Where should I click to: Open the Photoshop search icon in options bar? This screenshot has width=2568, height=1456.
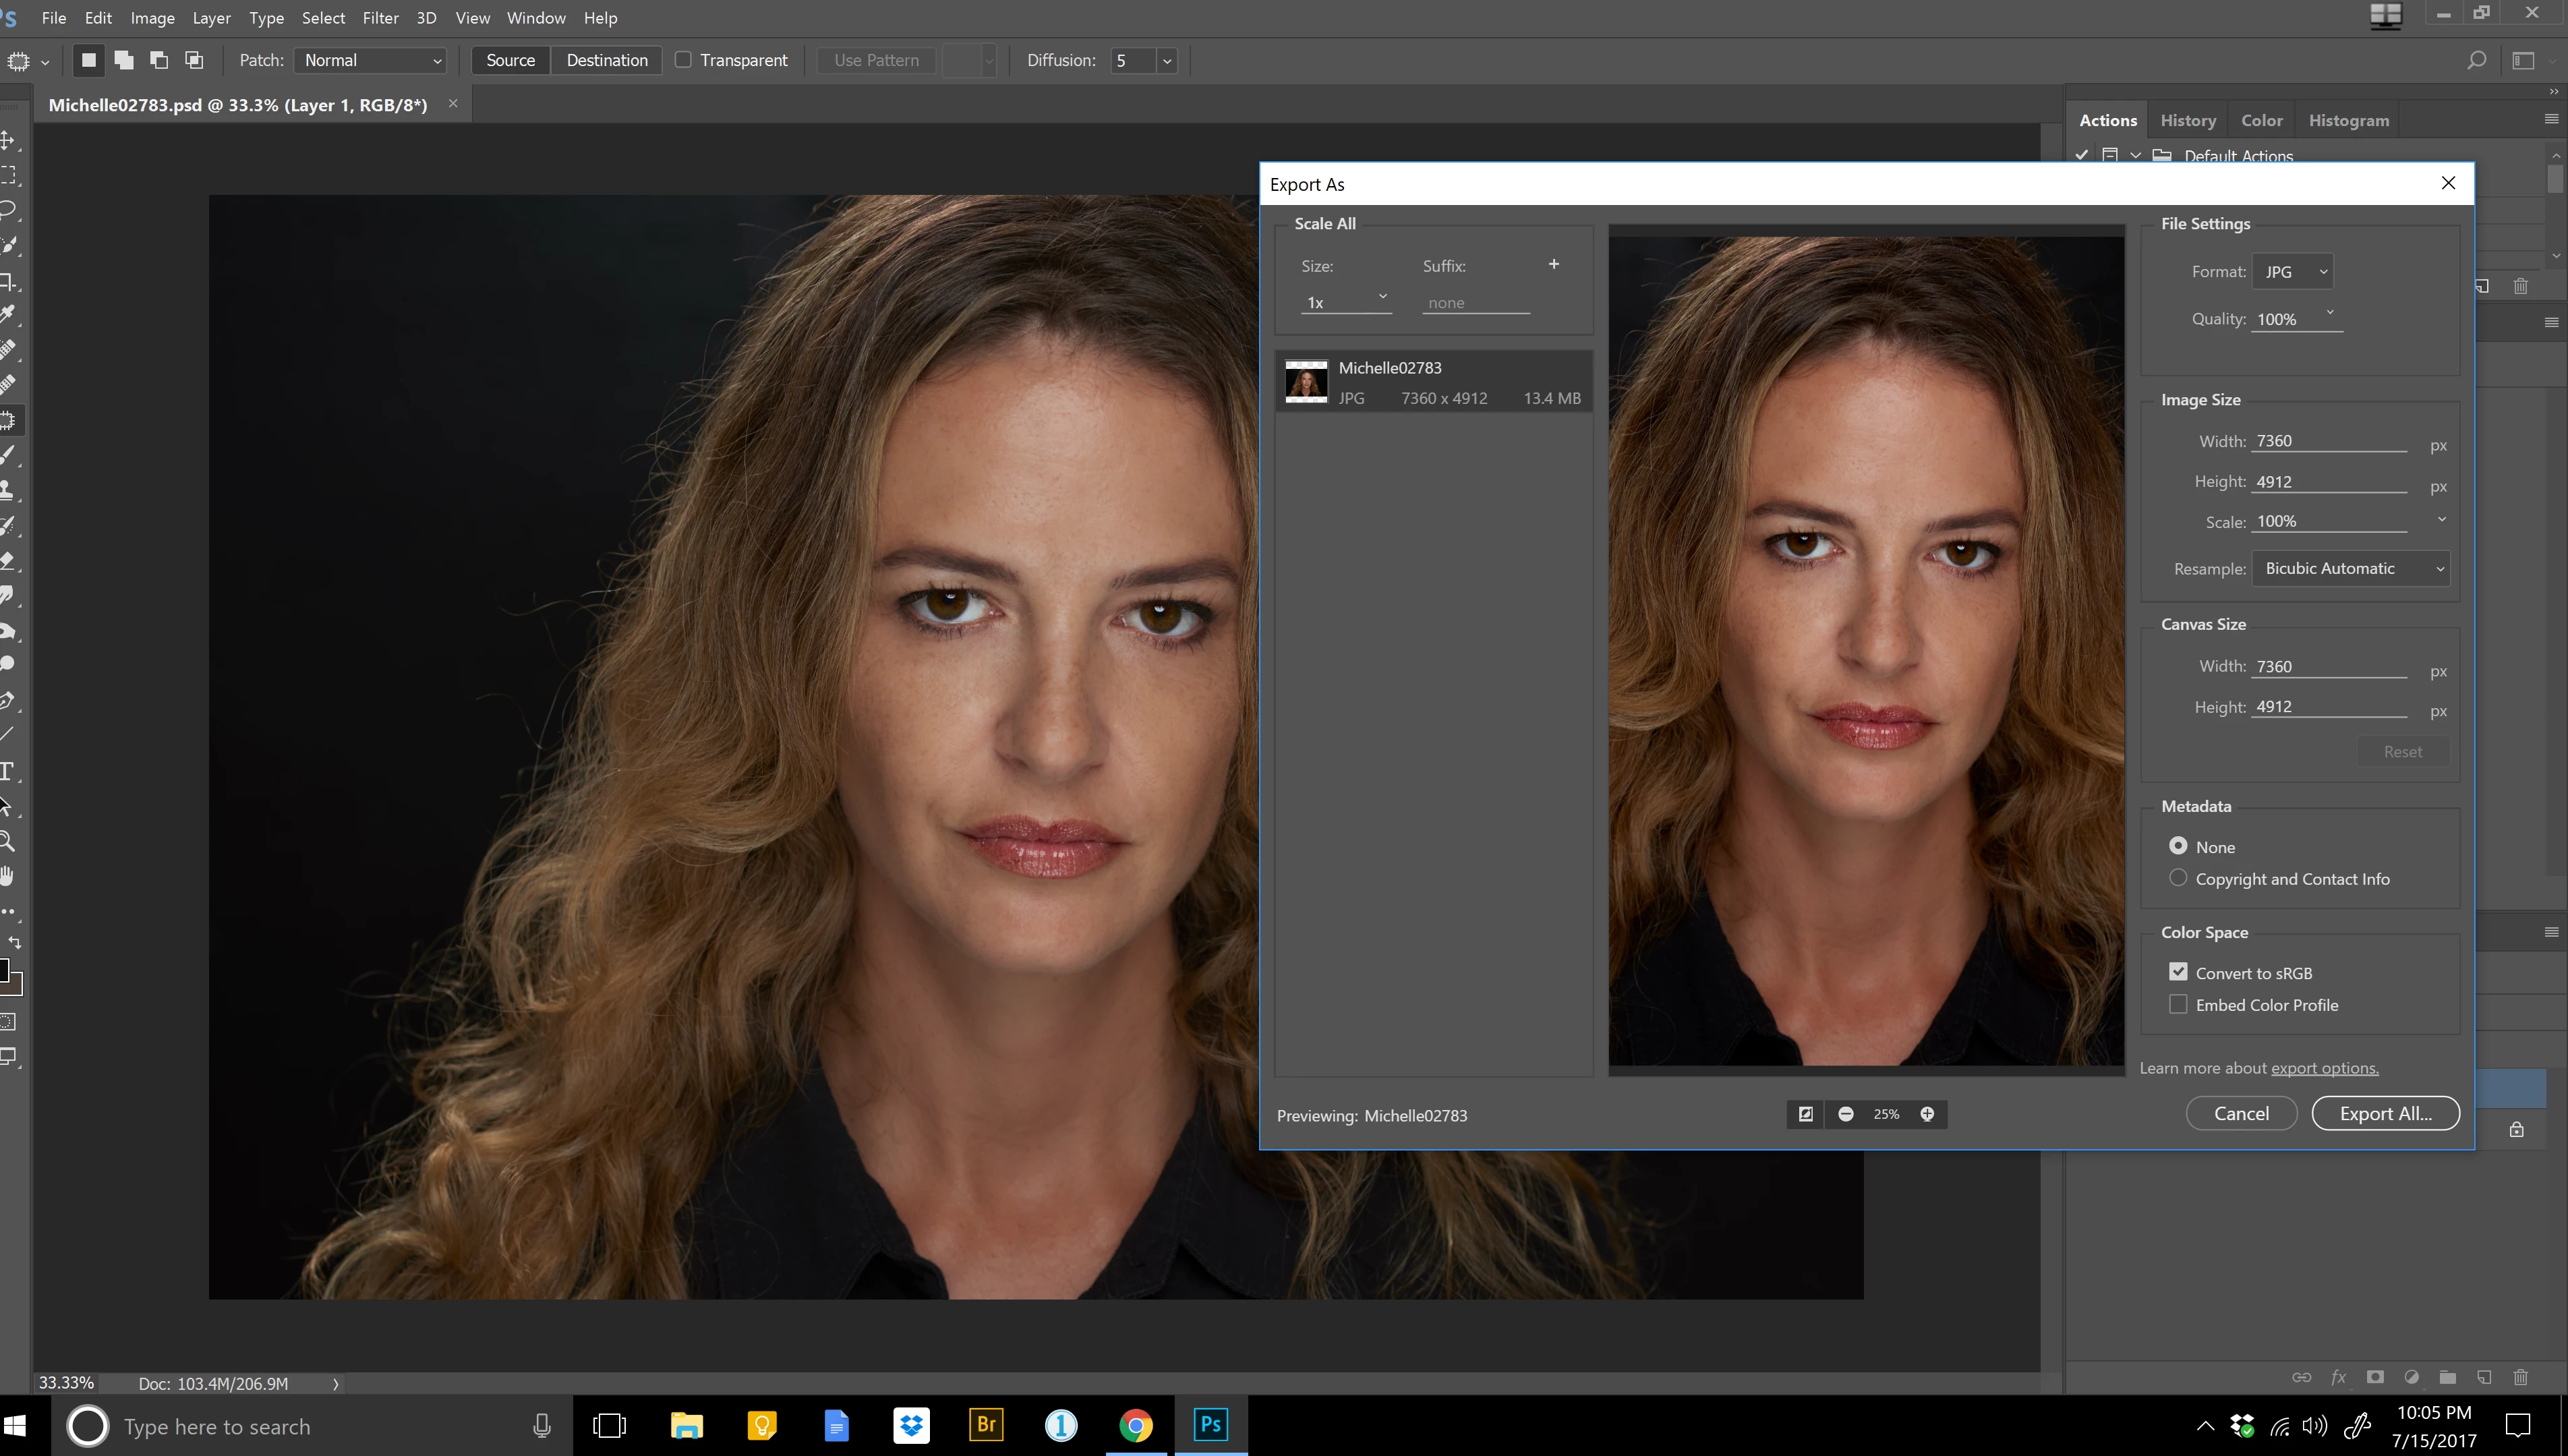point(2476,61)
